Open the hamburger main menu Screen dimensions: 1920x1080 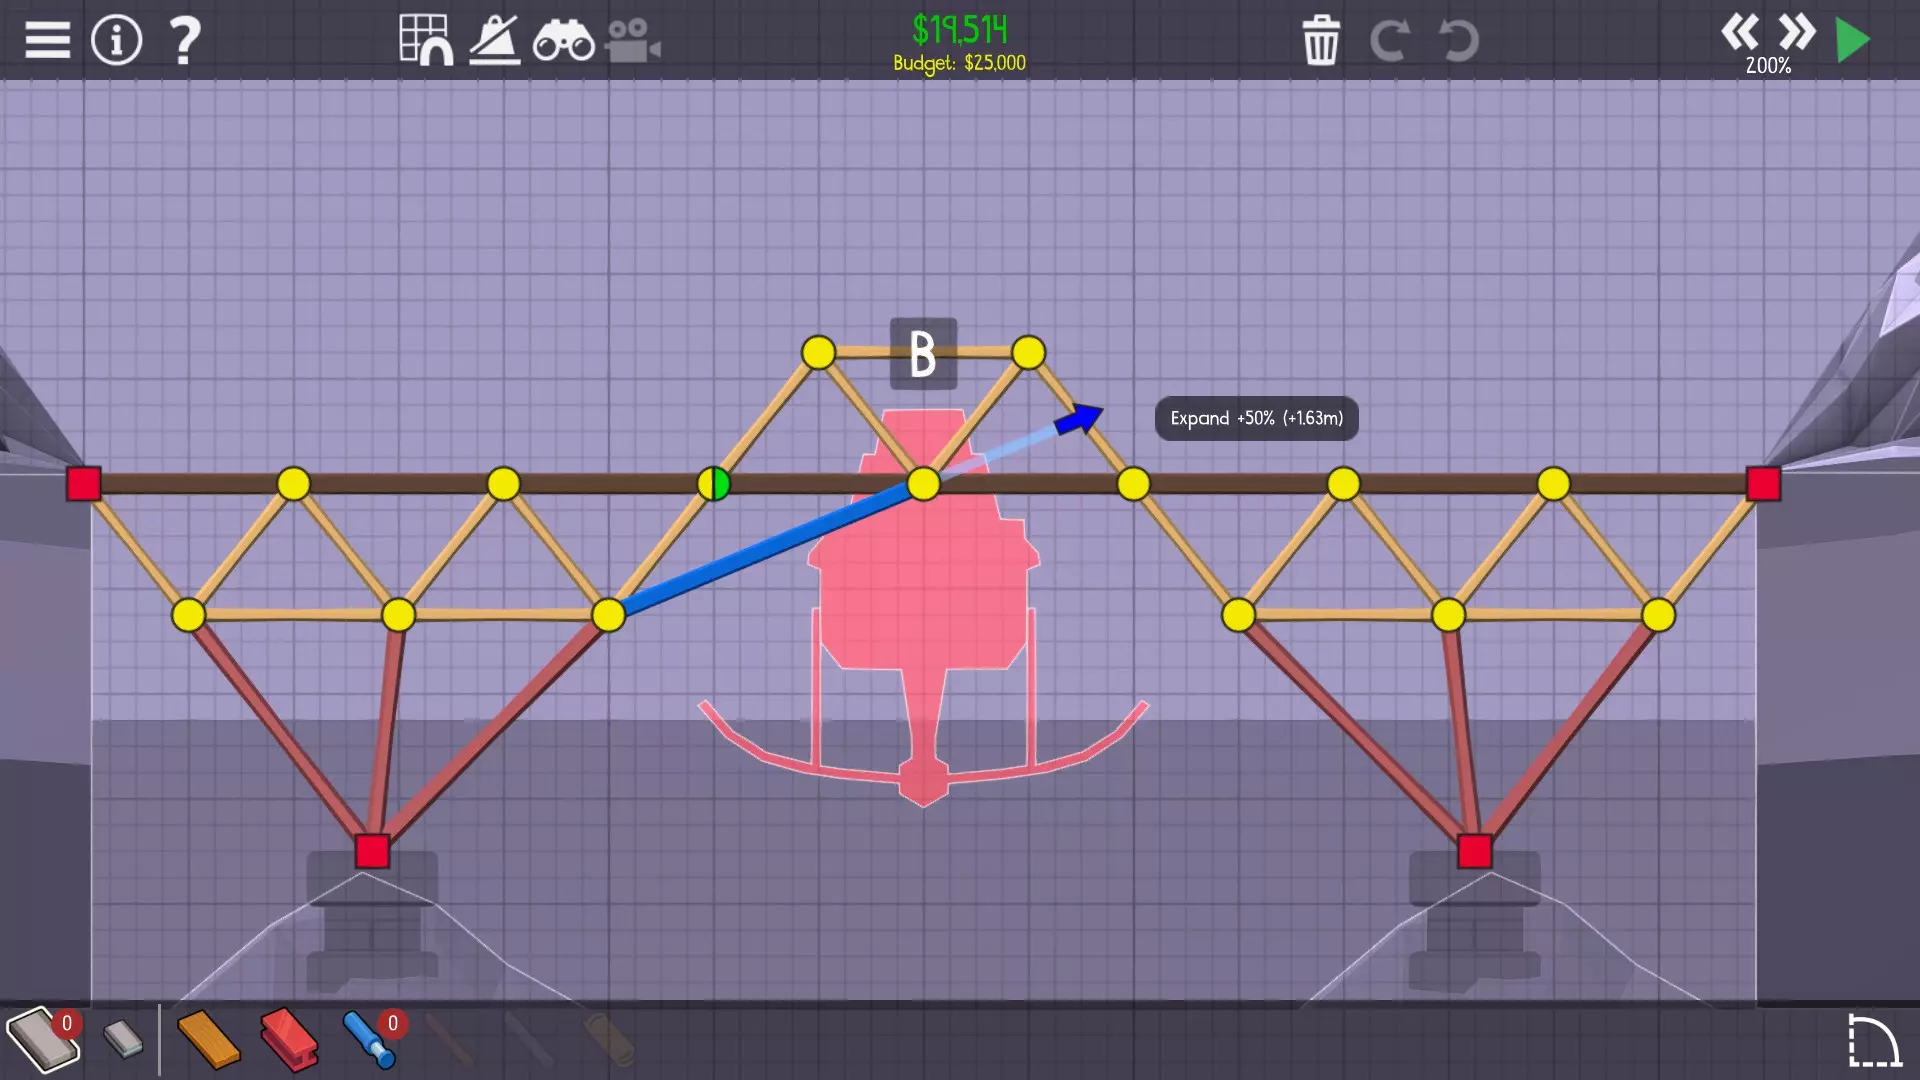point(47,40)
